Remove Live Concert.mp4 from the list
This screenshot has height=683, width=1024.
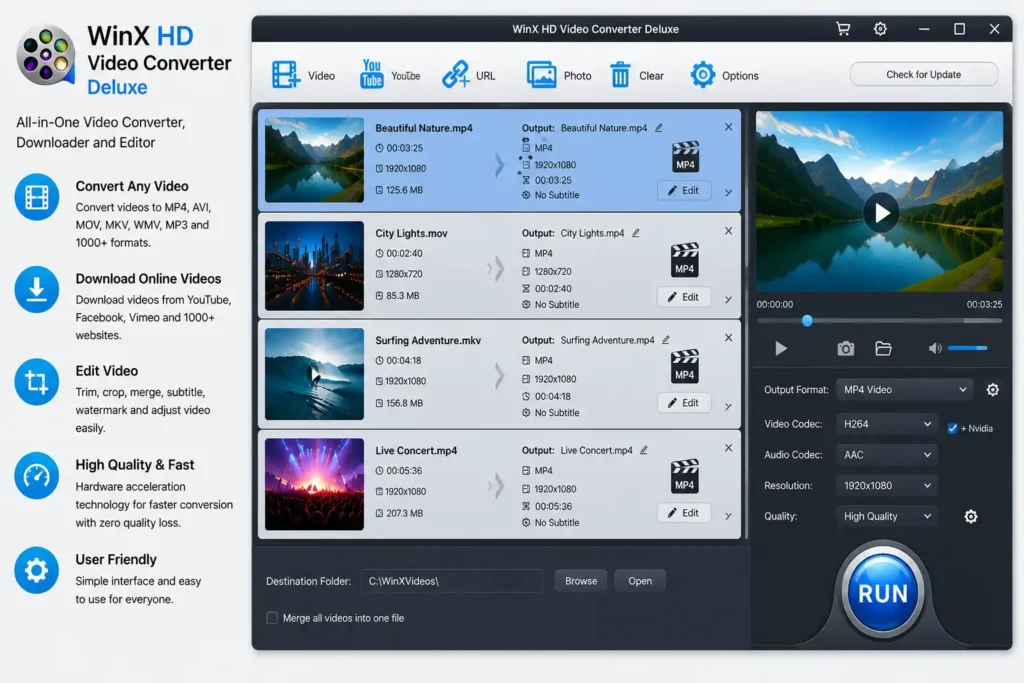pos(728,448)
